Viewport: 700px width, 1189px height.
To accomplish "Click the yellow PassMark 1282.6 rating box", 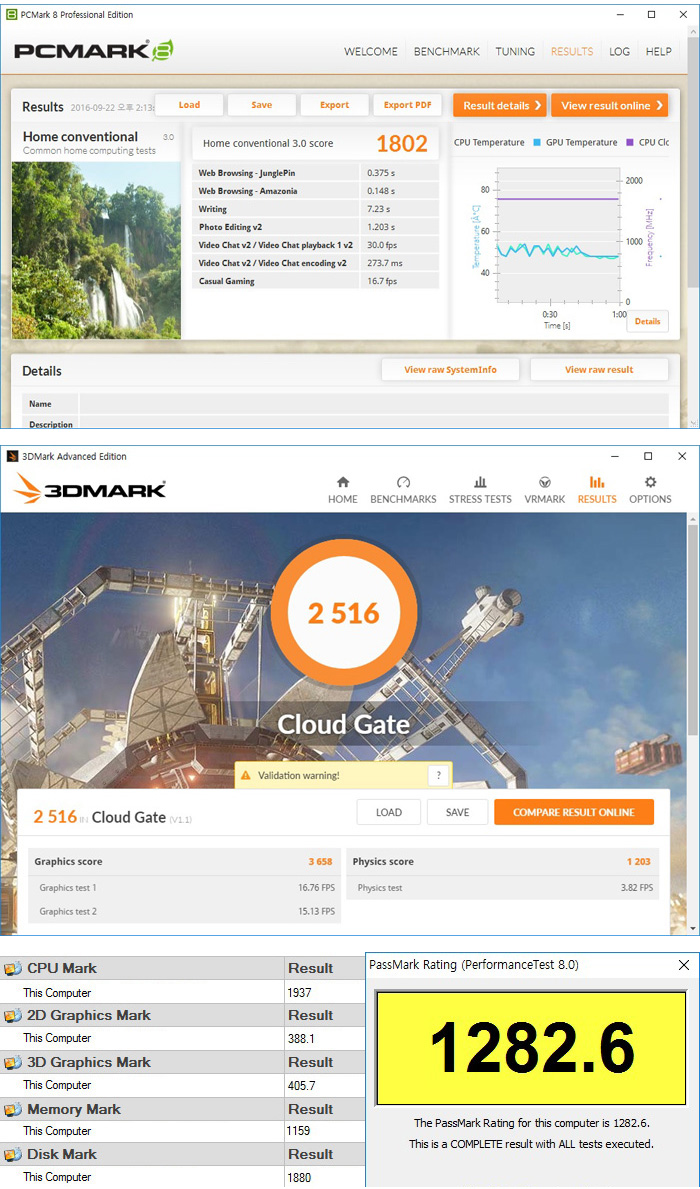I will [x=532, y=1049].
